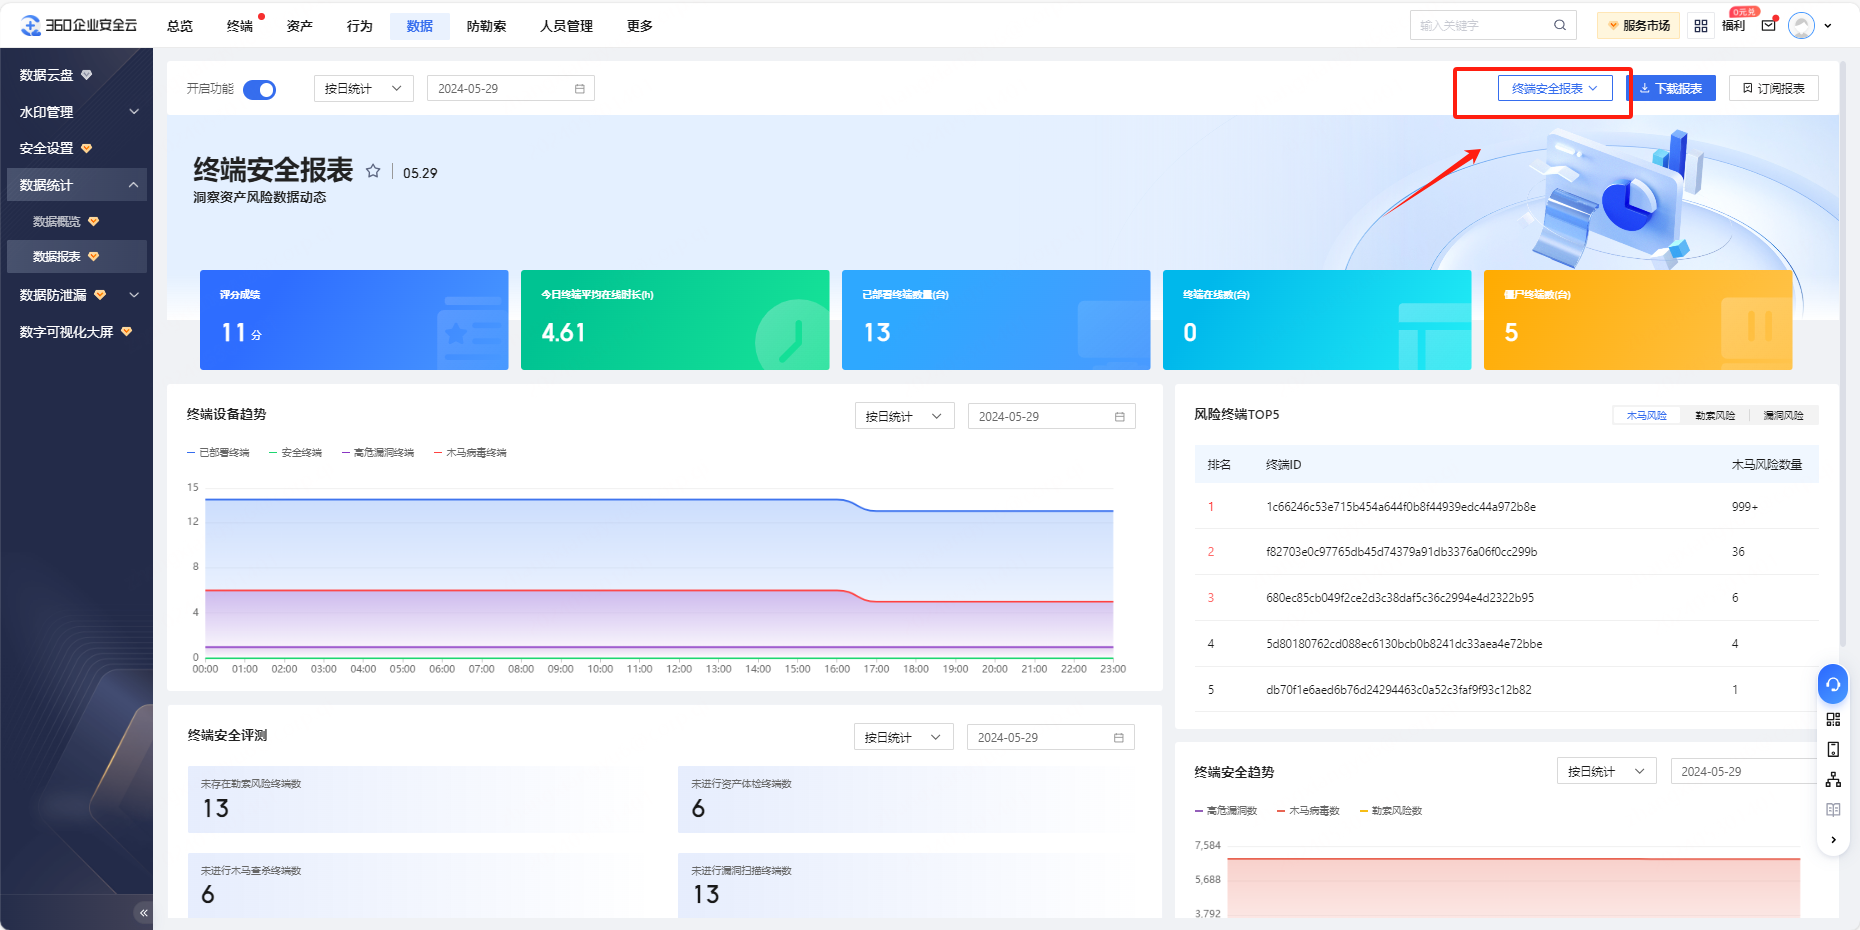
Task: Click the 下载报表 button
Action: 1671,89
